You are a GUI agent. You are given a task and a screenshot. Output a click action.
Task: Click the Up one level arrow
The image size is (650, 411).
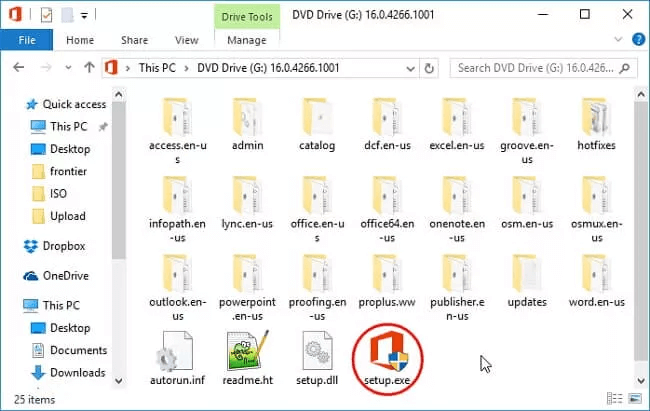pyautogui.click(x=90, y=69)
